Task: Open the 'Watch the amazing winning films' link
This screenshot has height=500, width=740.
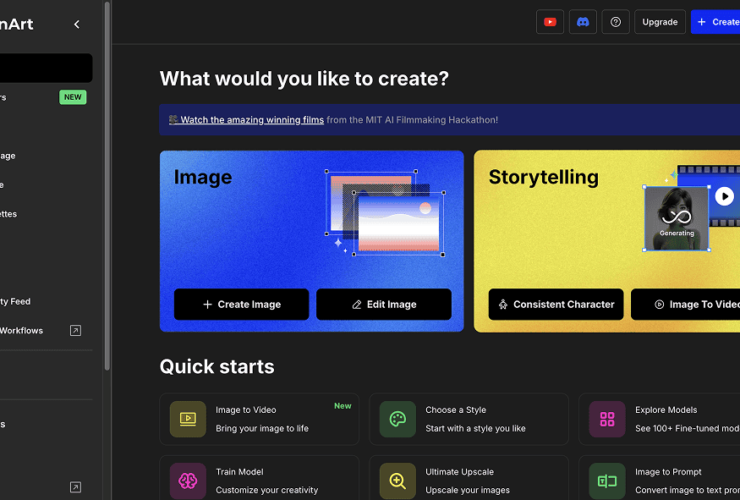Action: coord(252,120)
